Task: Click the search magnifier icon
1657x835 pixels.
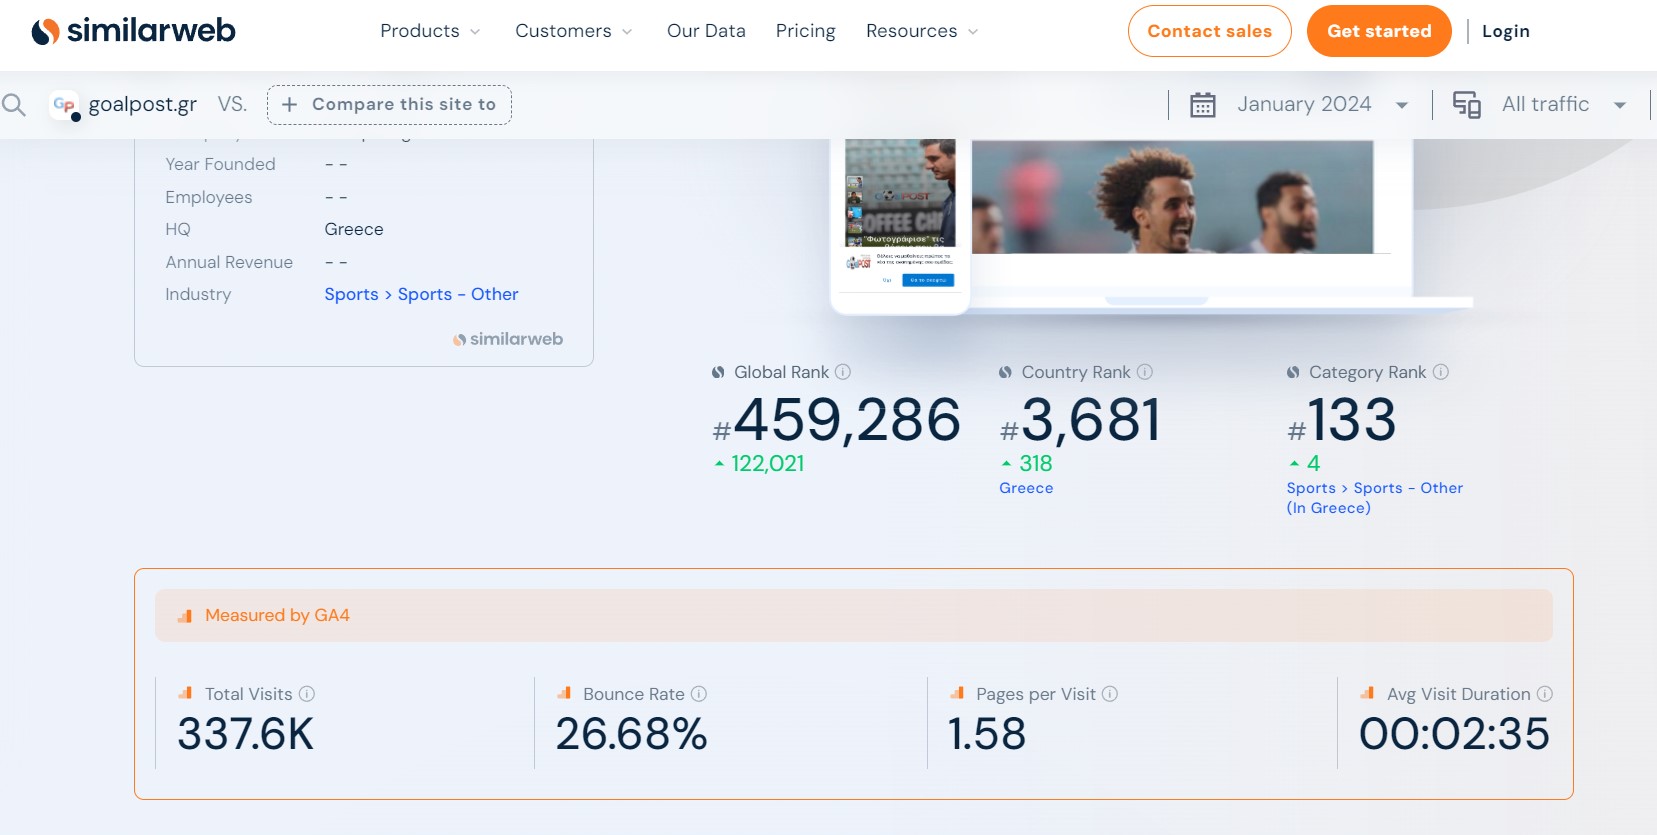Action: tap(13, 104)
